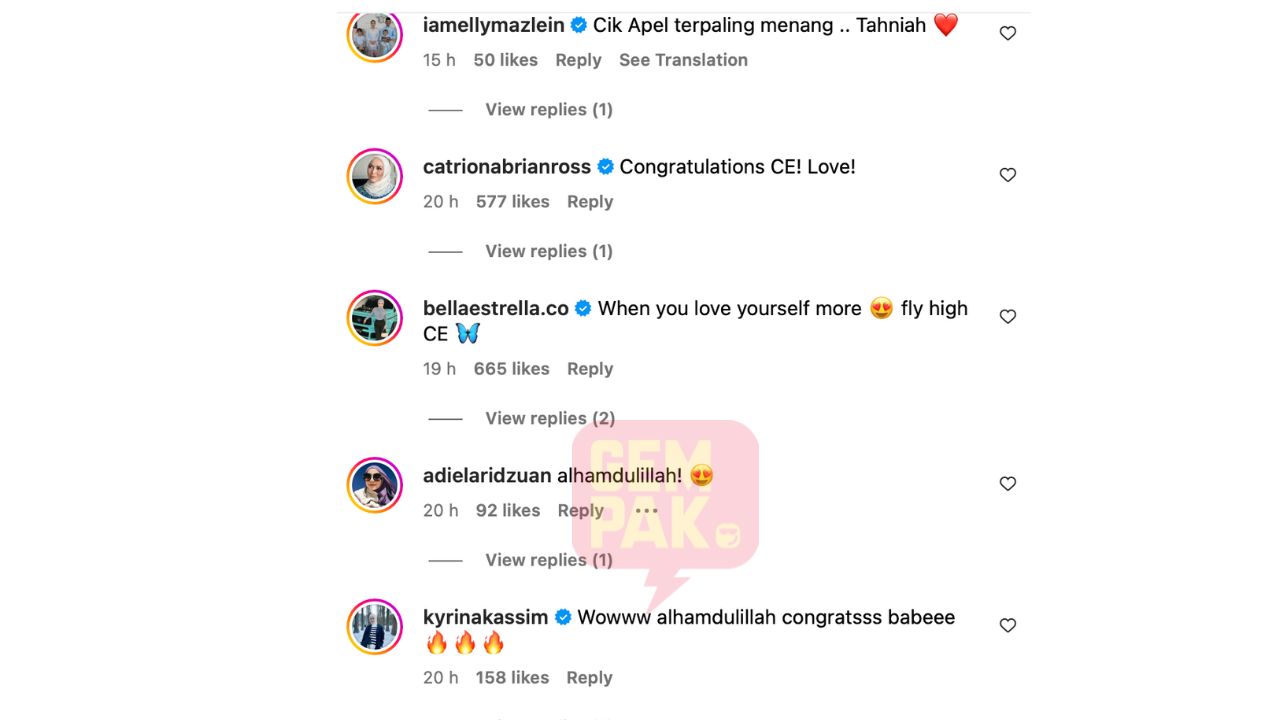This screenshot has width=1280, height=720.
Task: Expand View replies (1) under iamellymazlein's comment
Action: [x=549, y=109]
